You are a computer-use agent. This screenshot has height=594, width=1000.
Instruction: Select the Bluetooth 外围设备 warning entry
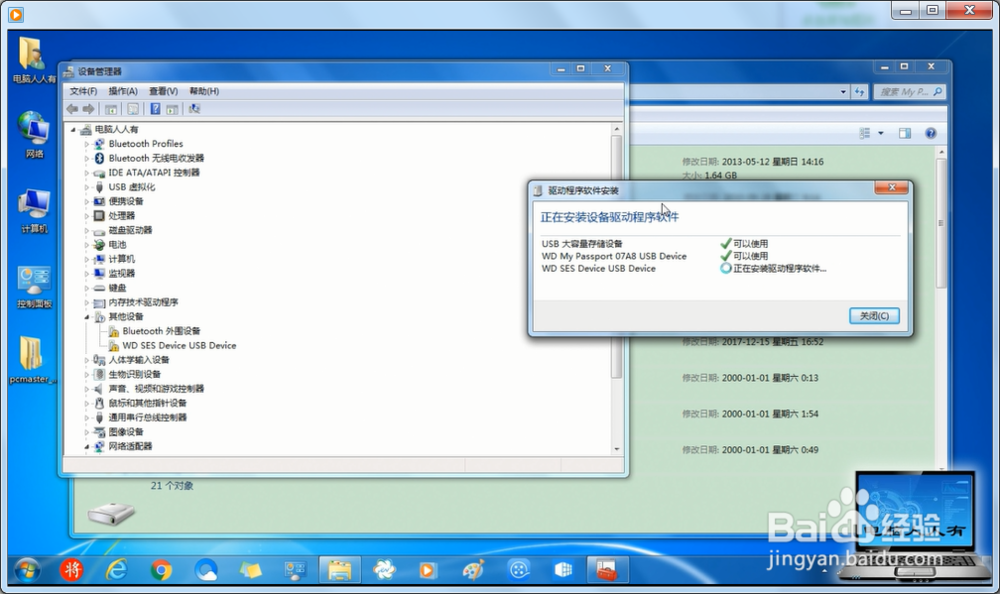[x=161, y=331]
